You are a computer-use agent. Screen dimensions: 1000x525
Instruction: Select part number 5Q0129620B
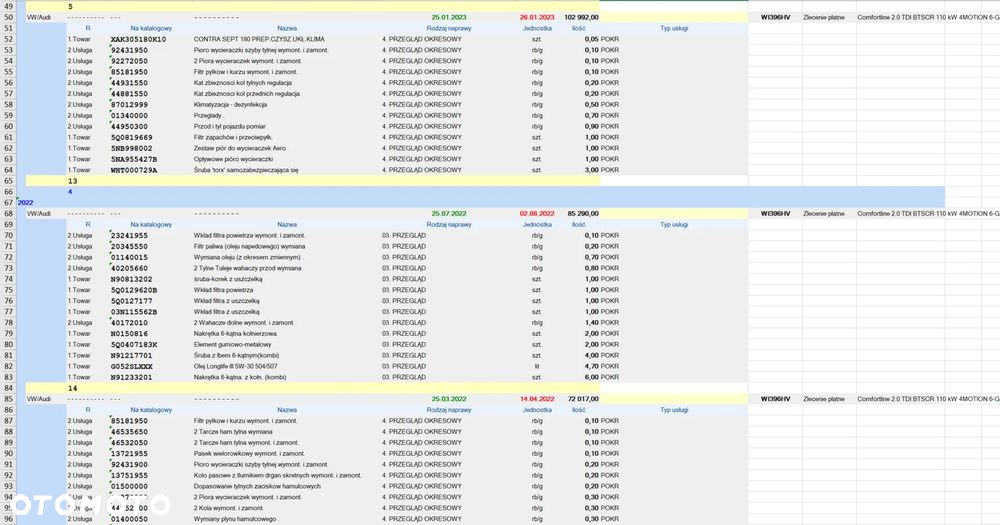134,290
